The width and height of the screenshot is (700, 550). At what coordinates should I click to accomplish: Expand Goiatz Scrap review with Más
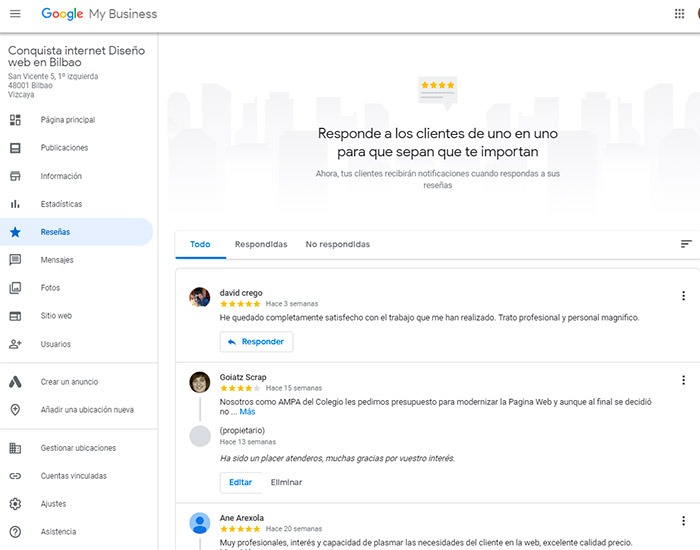point(247,411)
